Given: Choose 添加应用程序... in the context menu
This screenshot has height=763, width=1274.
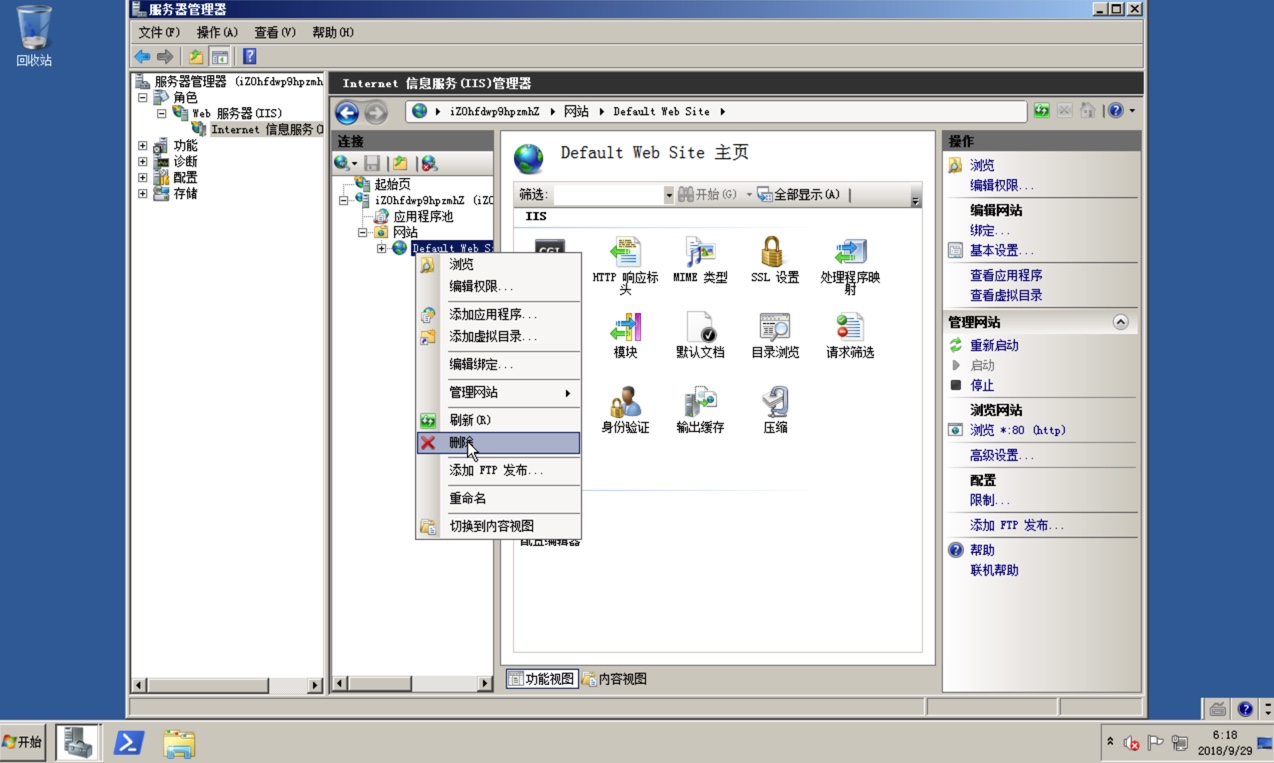Looking at the screenshot, I should 499,314.
